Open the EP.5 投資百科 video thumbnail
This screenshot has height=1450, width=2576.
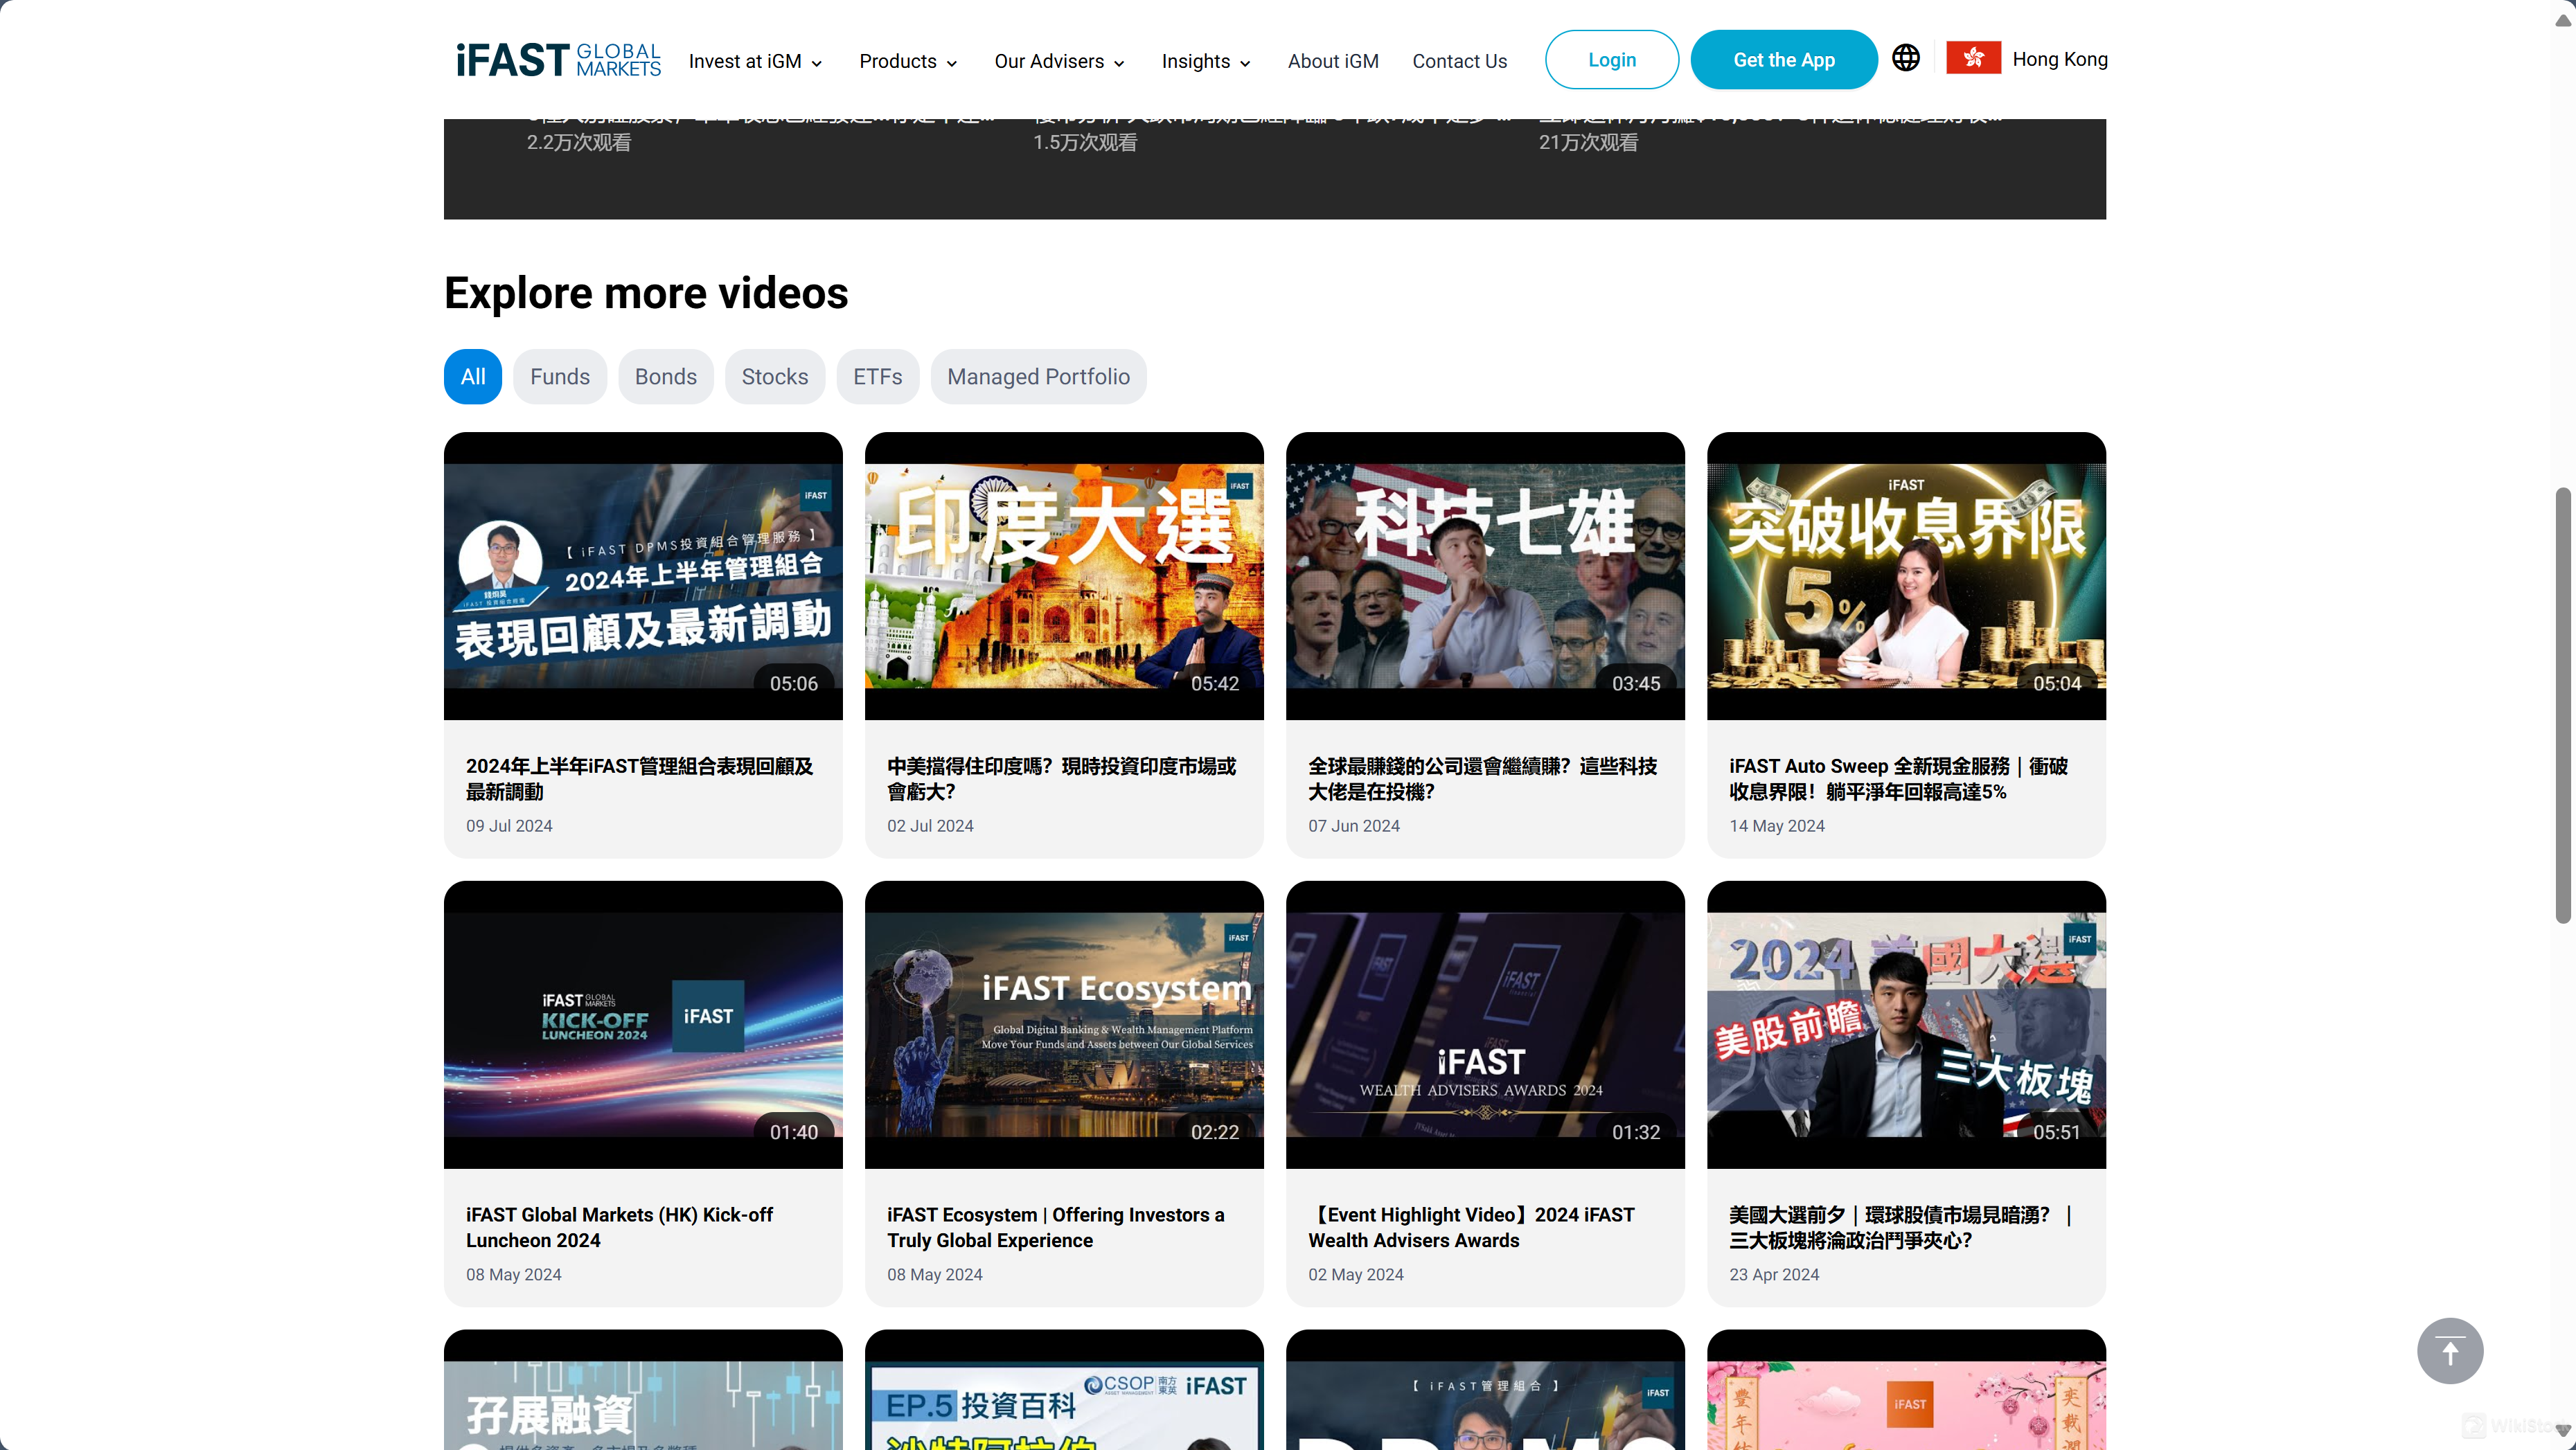pyautogui.click(x=1064, y=1390)
